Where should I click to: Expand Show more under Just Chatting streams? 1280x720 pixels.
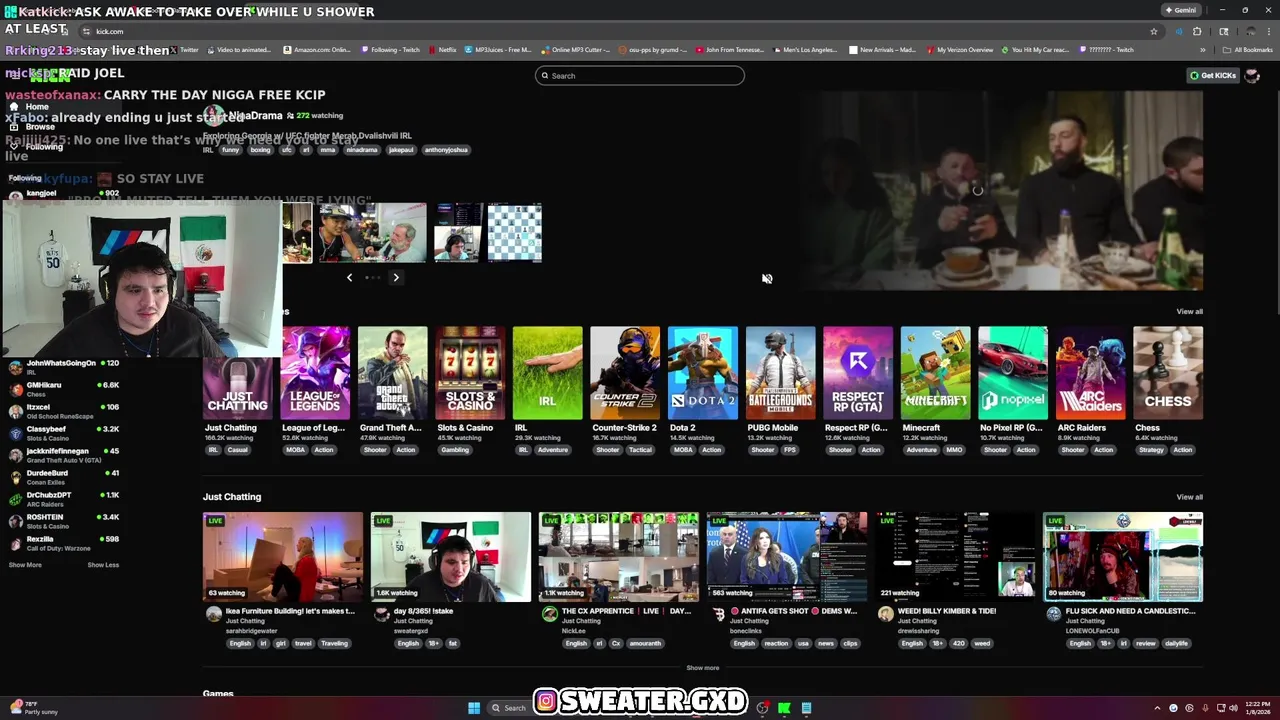(702, 668)
